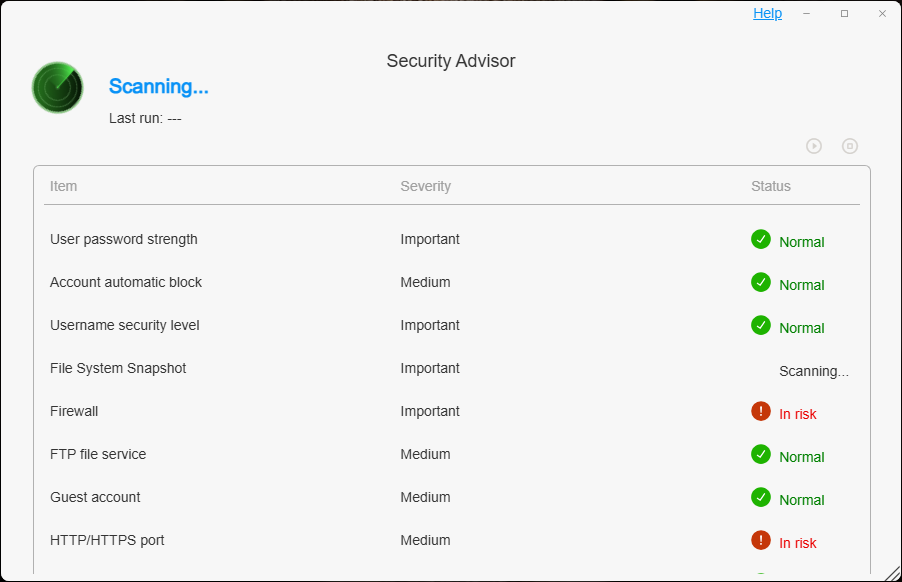Select the Guest account item
This screenshot has width=902, height=582.
[x=95, y=497]
